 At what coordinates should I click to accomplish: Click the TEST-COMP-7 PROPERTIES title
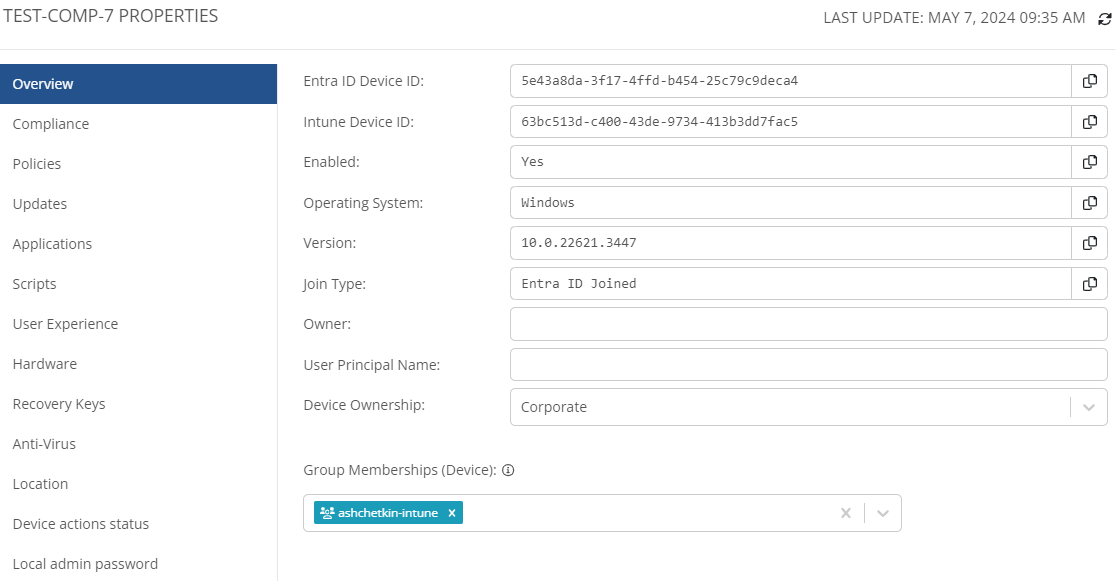[111, 16]
